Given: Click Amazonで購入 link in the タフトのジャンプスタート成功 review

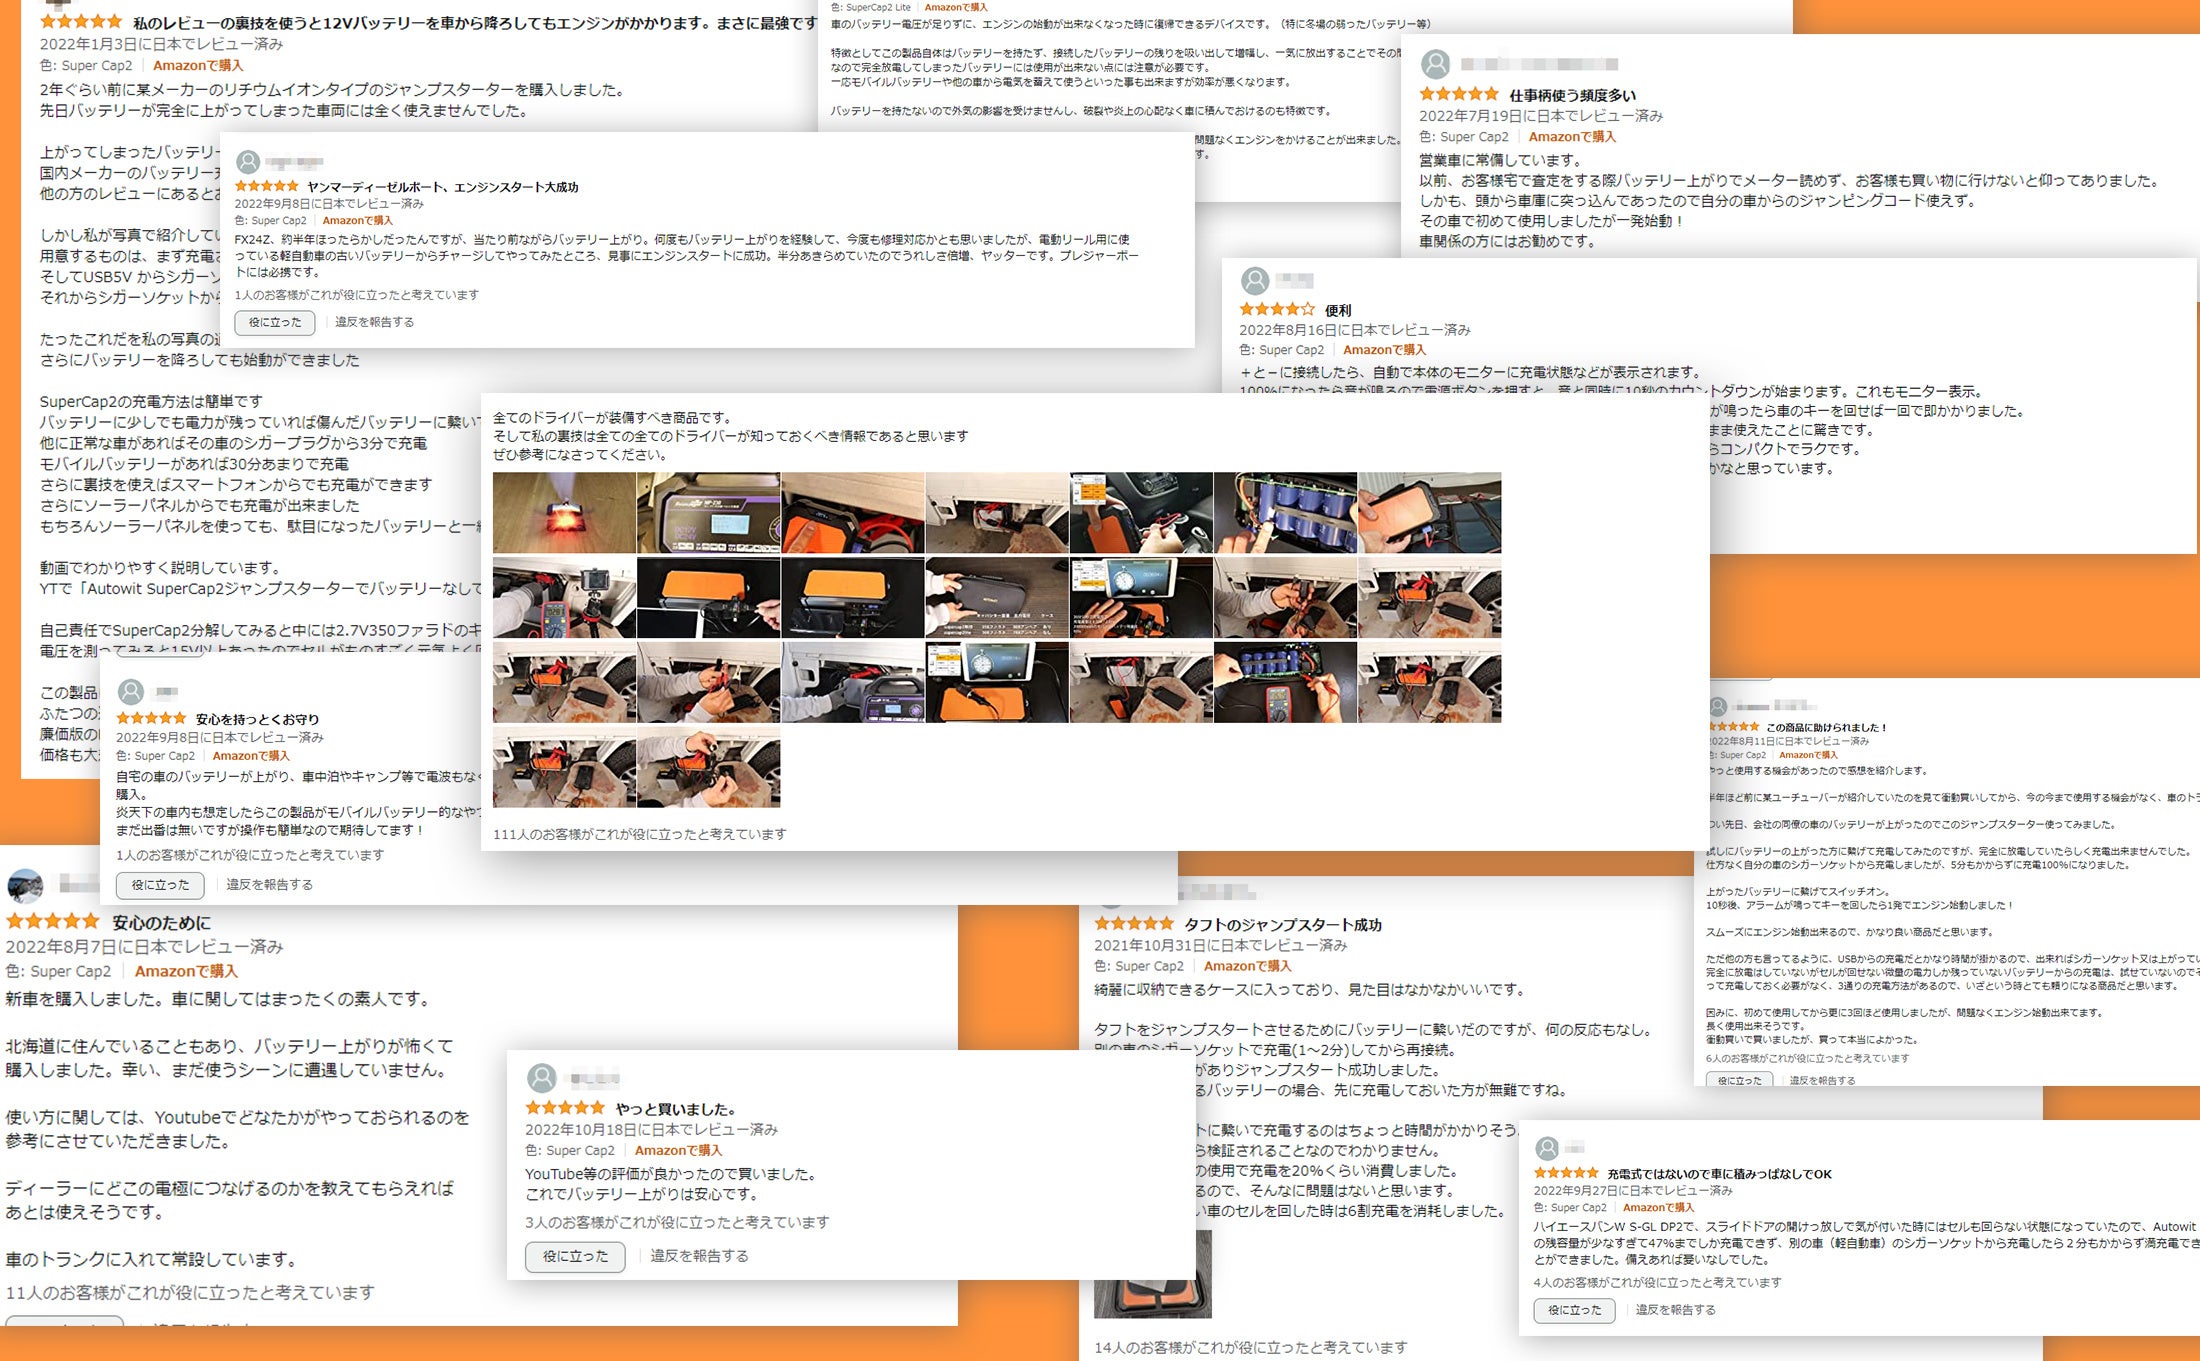Looking at the screenshot, I should [x=1247, y=966].
